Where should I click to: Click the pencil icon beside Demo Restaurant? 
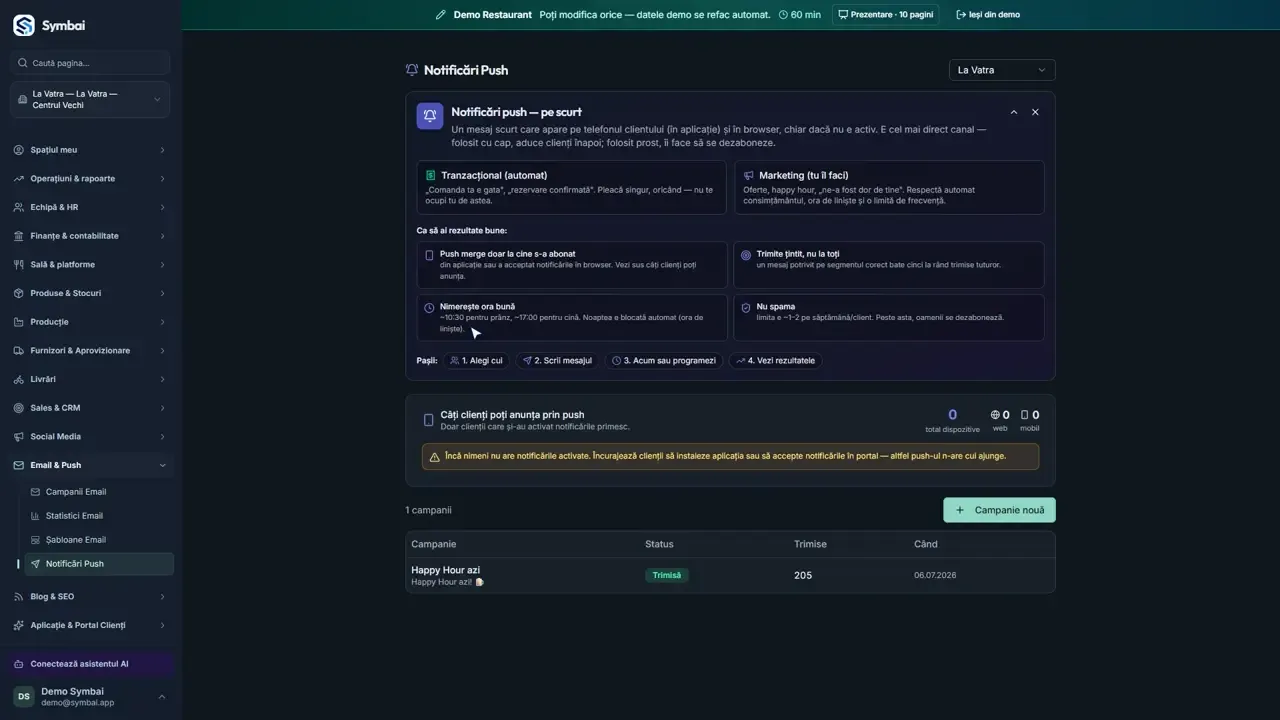[x=441, y=15]
